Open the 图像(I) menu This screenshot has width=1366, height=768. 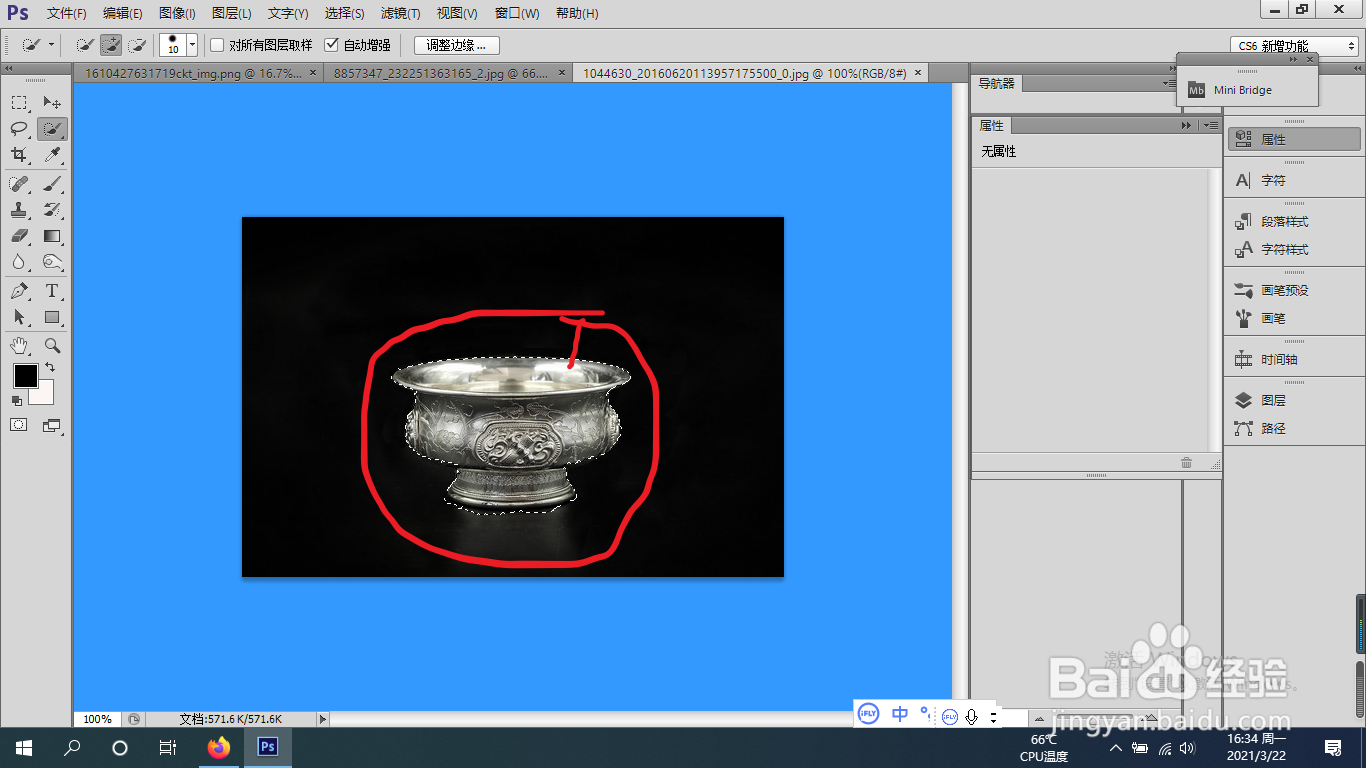(178, 13)
